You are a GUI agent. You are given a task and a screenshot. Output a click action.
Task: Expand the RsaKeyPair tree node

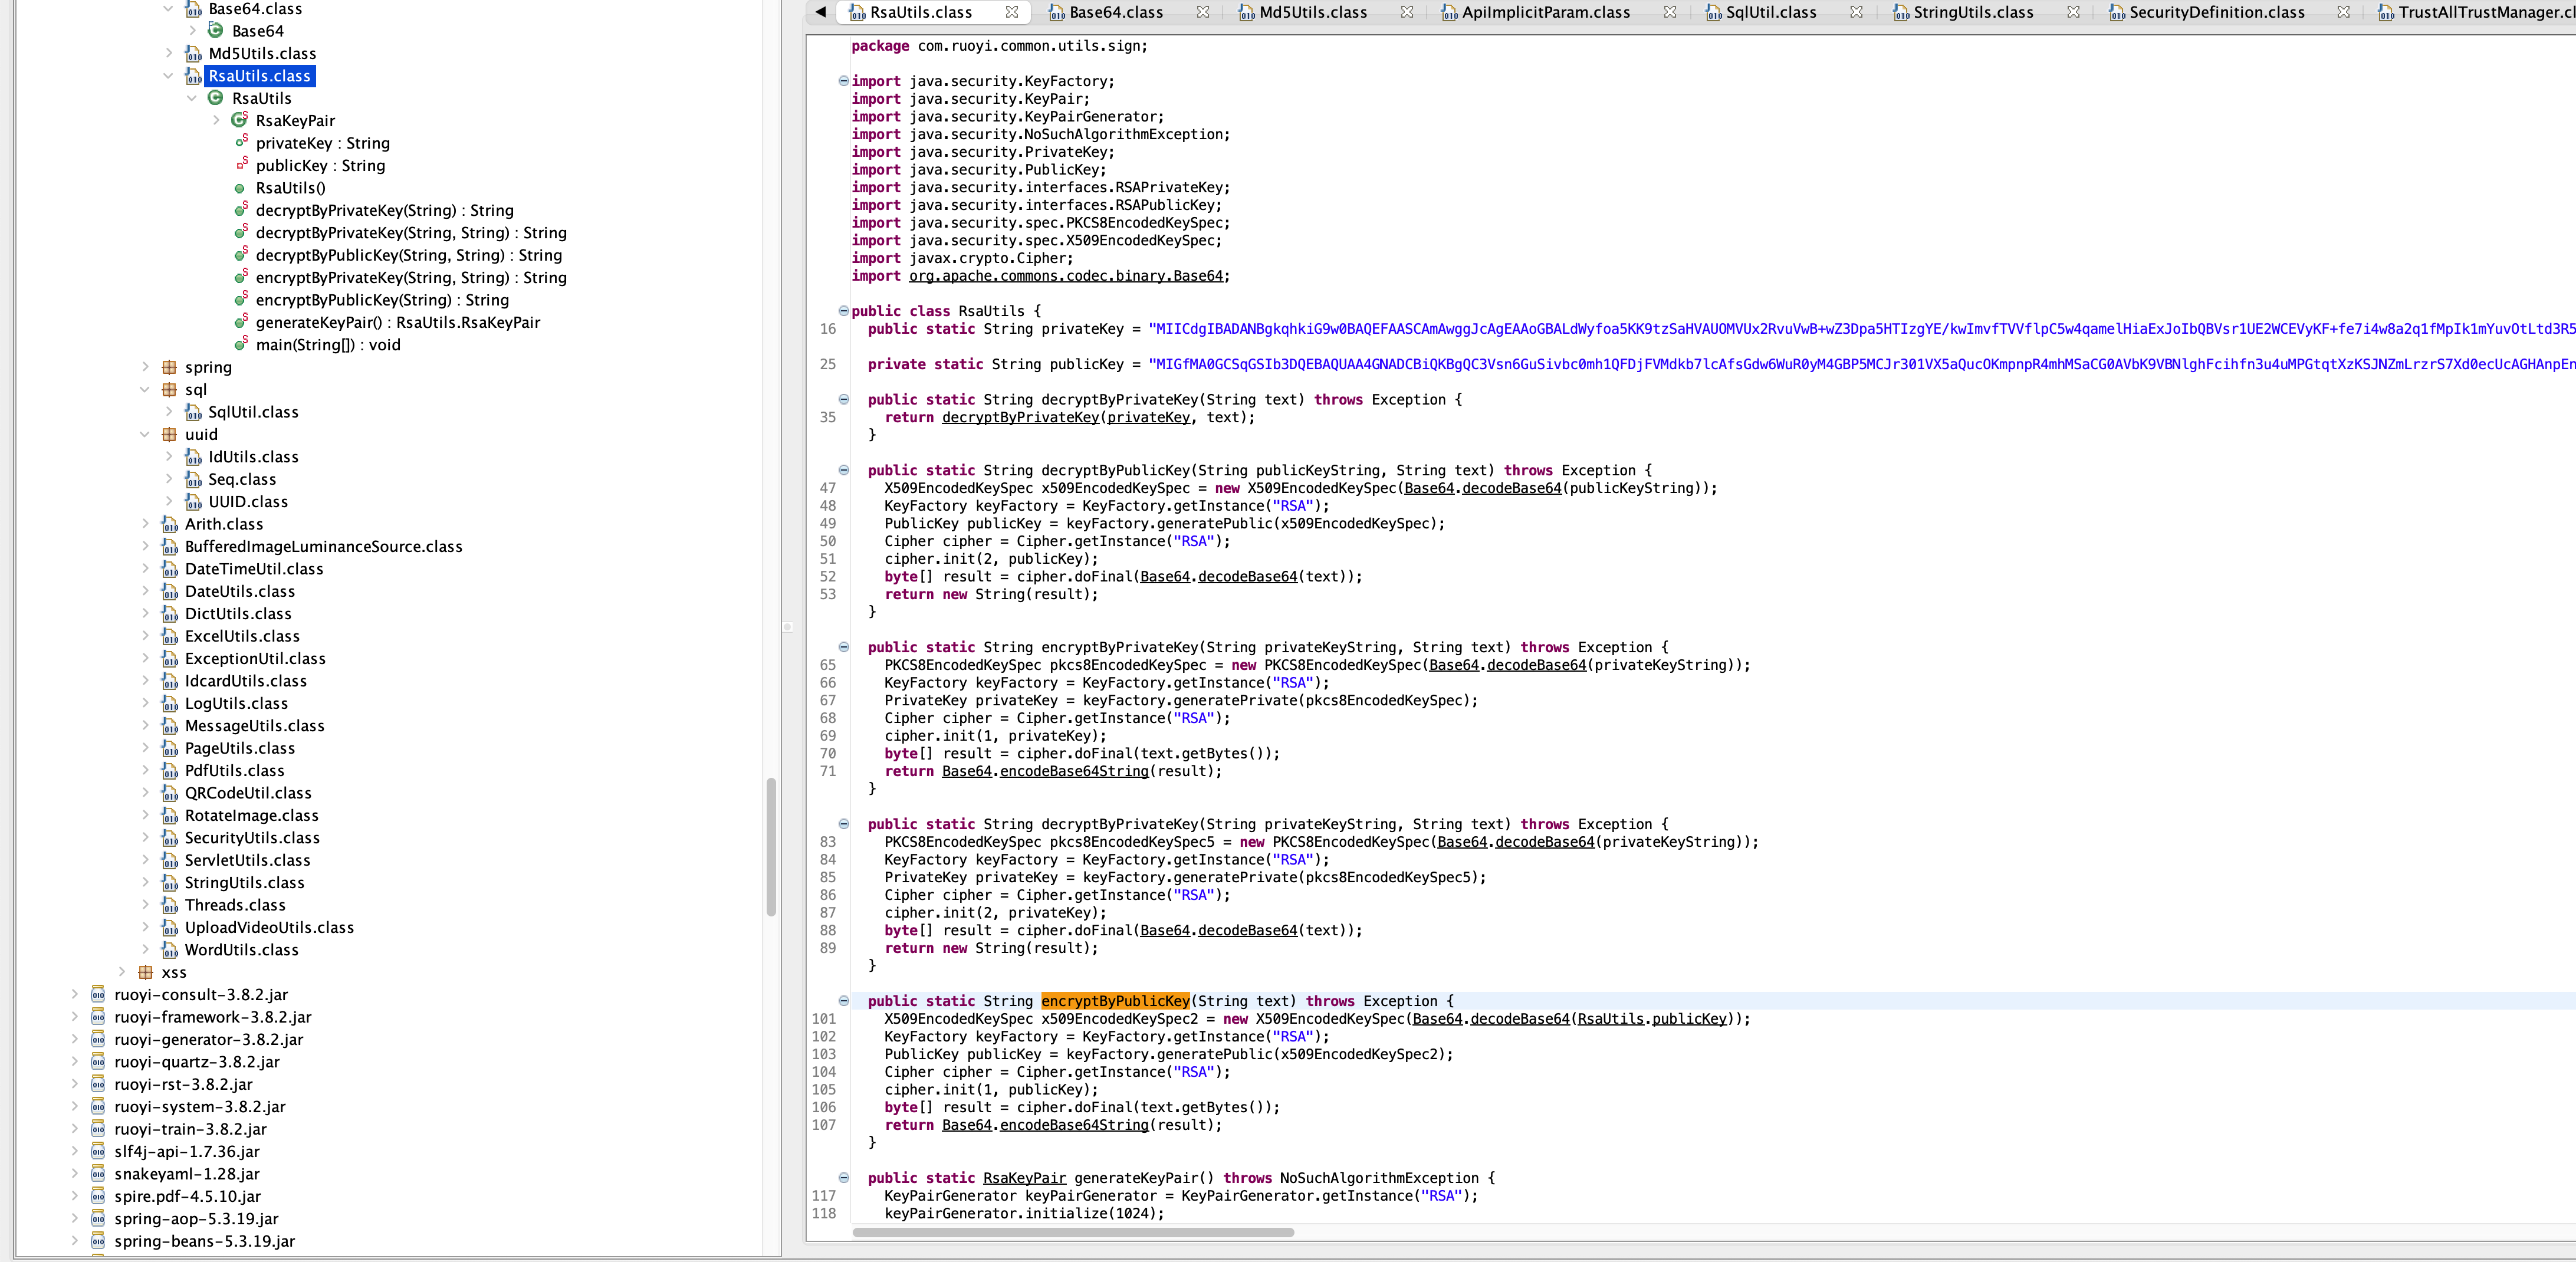pyautogui.click(x=216, y=120)
